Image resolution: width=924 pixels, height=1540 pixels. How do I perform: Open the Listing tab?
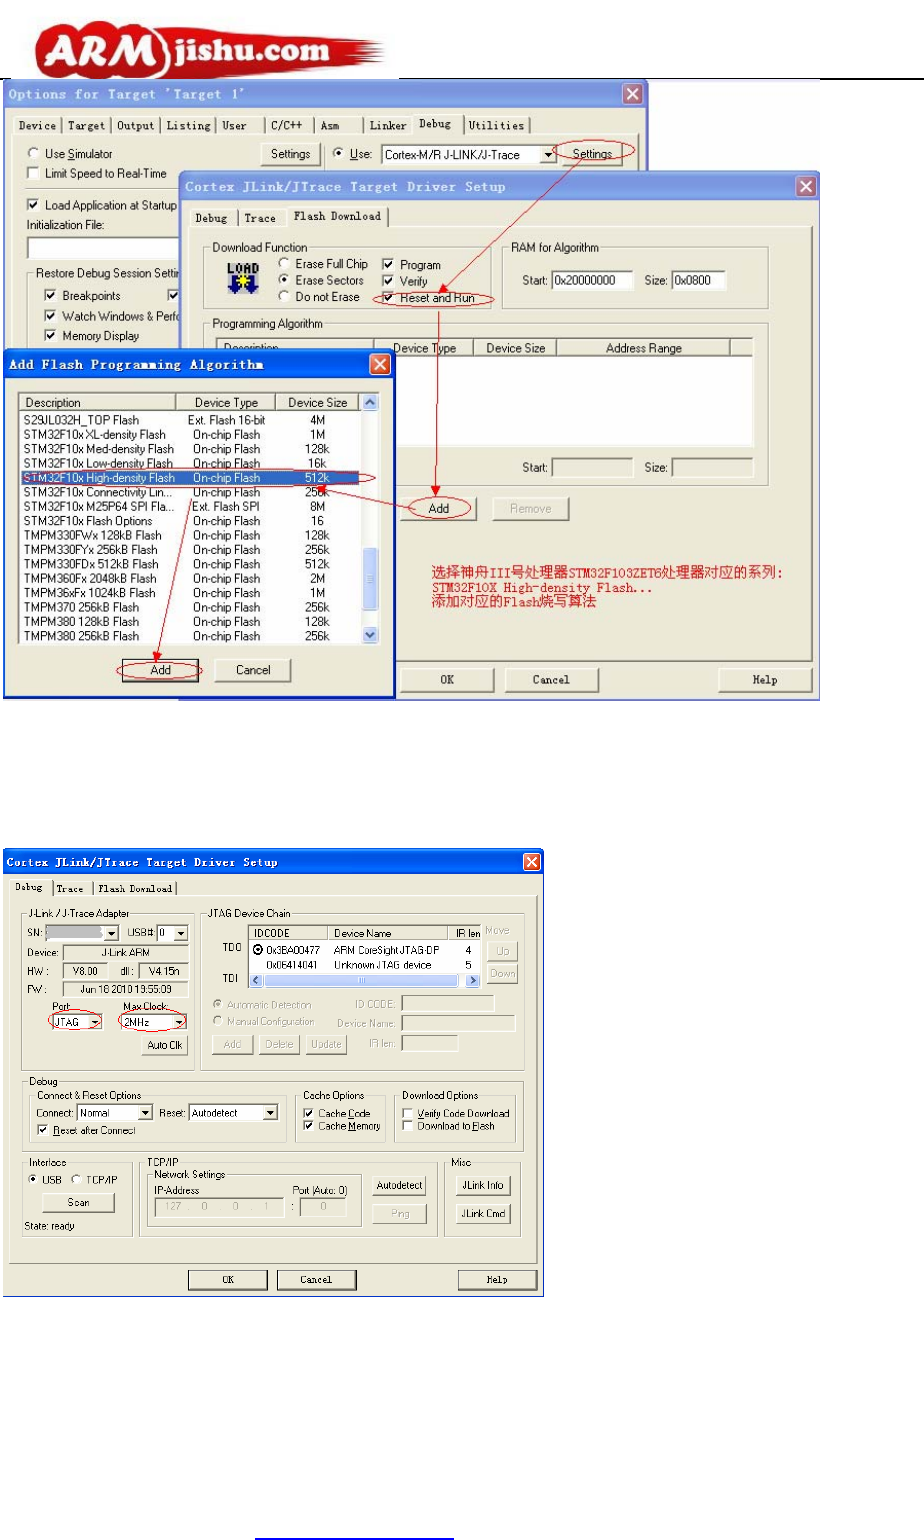[x=188, y=126]
